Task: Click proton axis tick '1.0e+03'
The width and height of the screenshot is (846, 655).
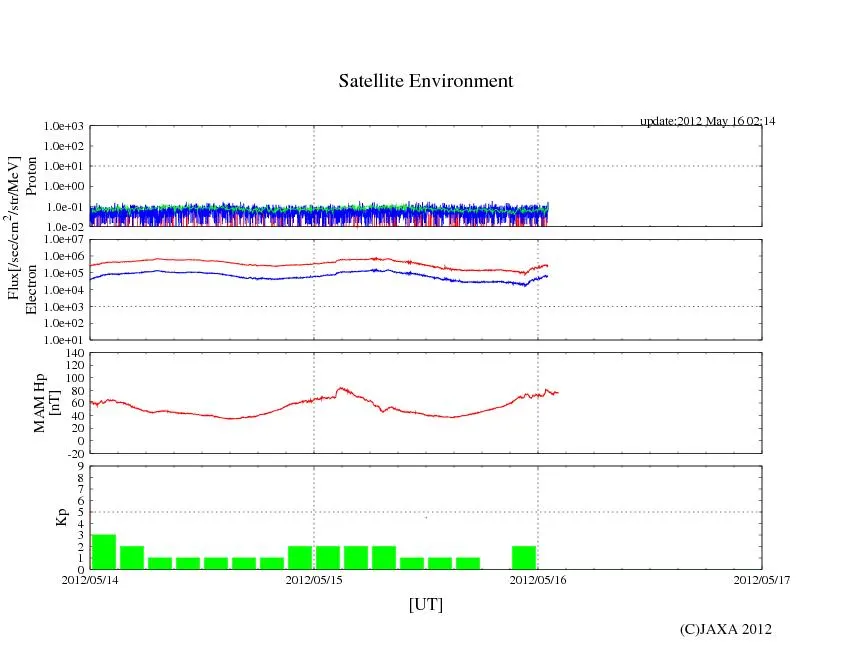Action: click(64, 126)
